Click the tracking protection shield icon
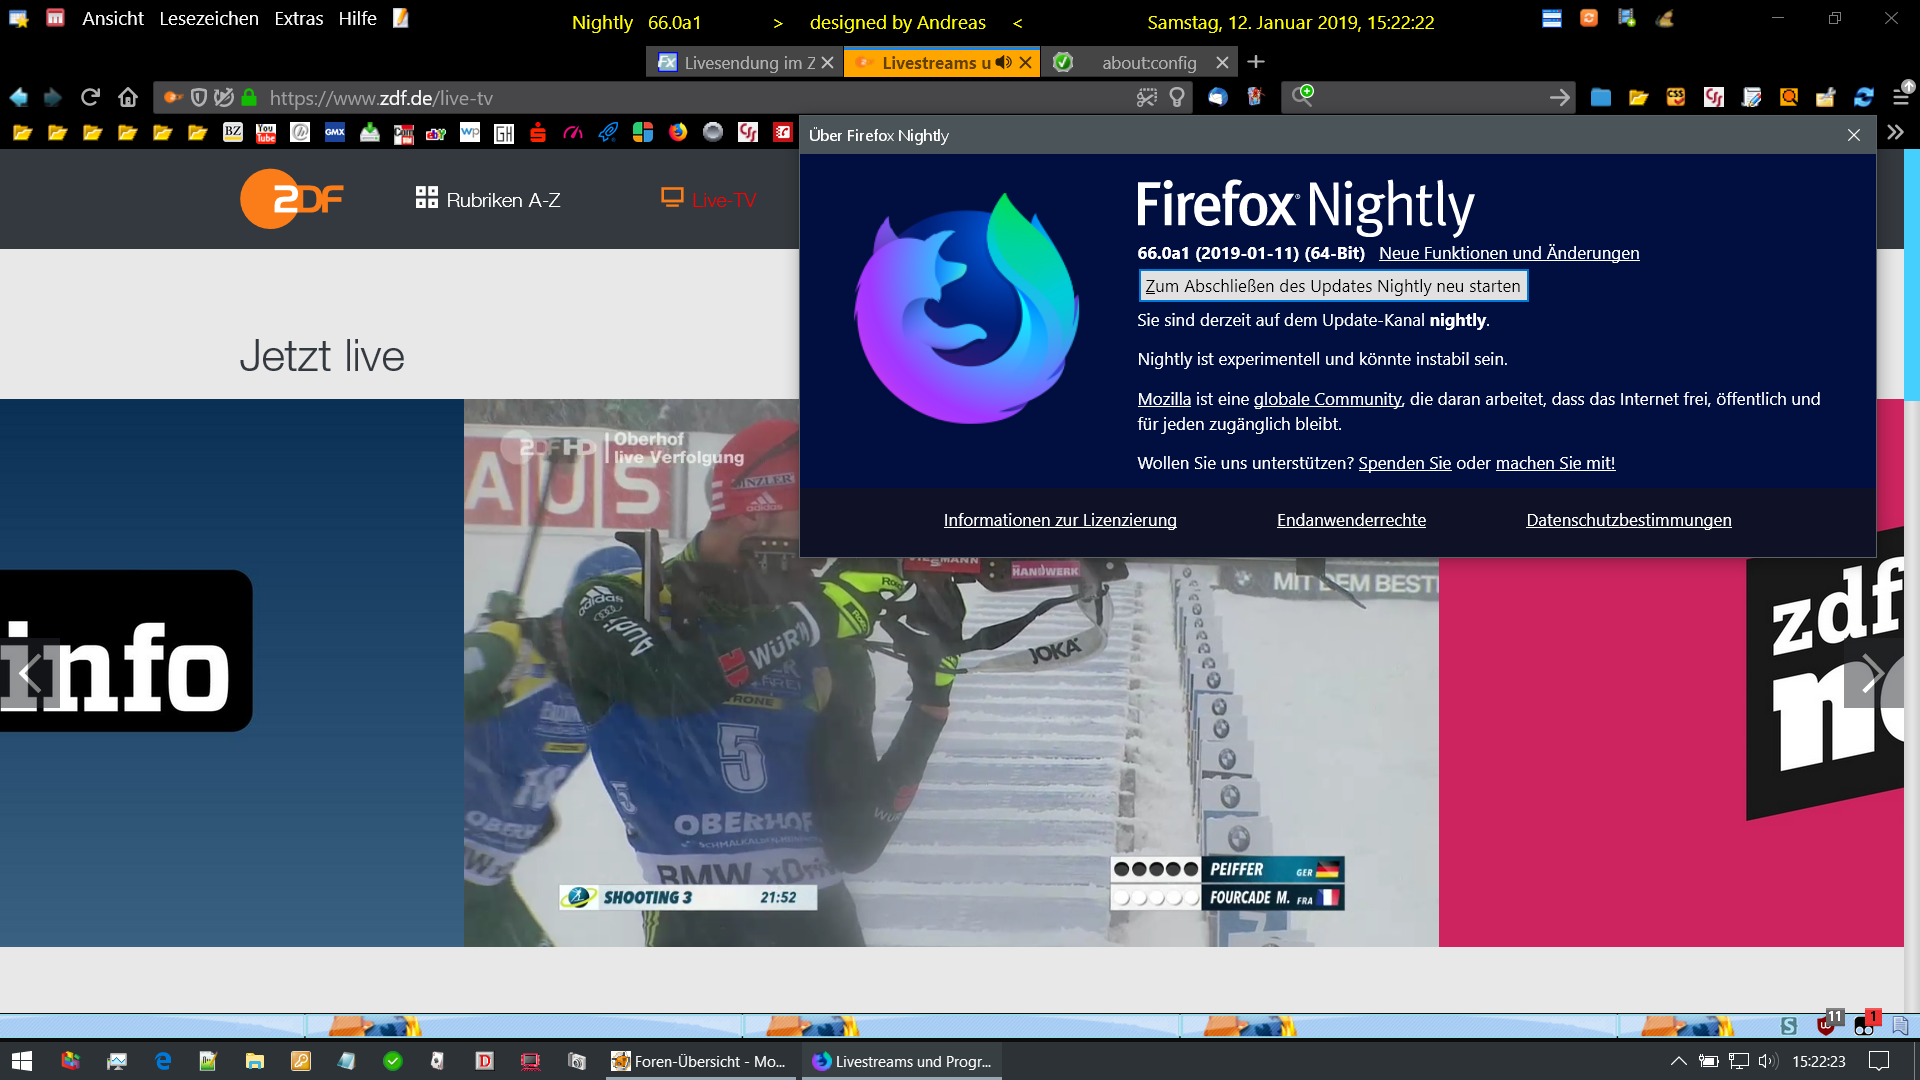Image resolution: width=1920 pixels, height=1080 pixels. pyautogui.click(x=199, y=97)
